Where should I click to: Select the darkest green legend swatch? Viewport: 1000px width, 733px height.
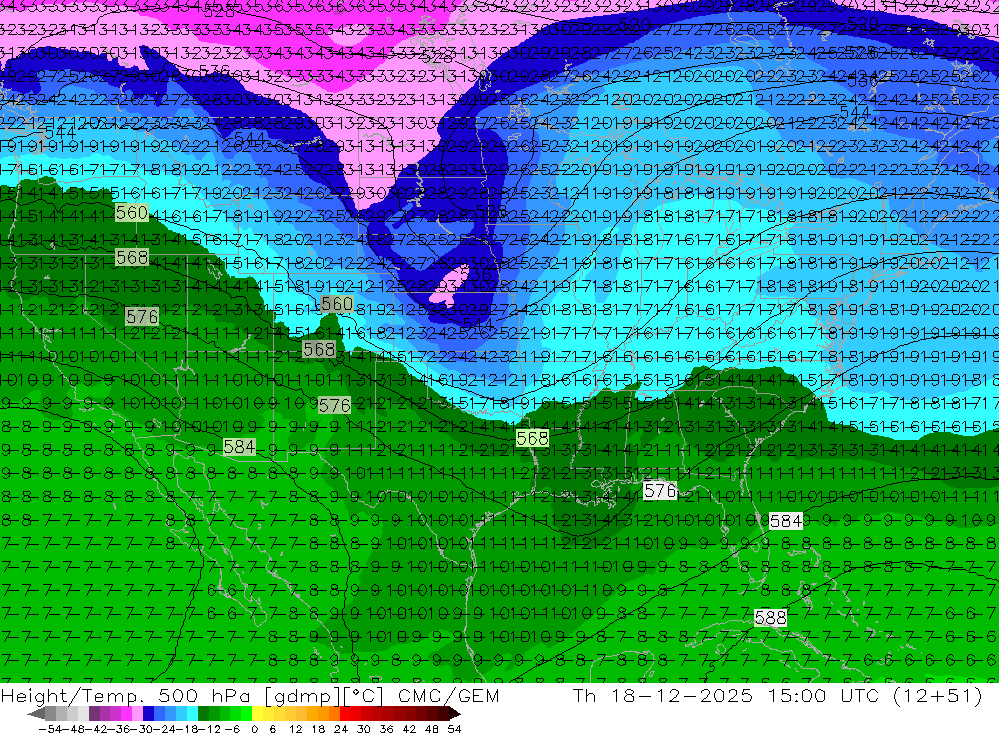click(203, 714)
